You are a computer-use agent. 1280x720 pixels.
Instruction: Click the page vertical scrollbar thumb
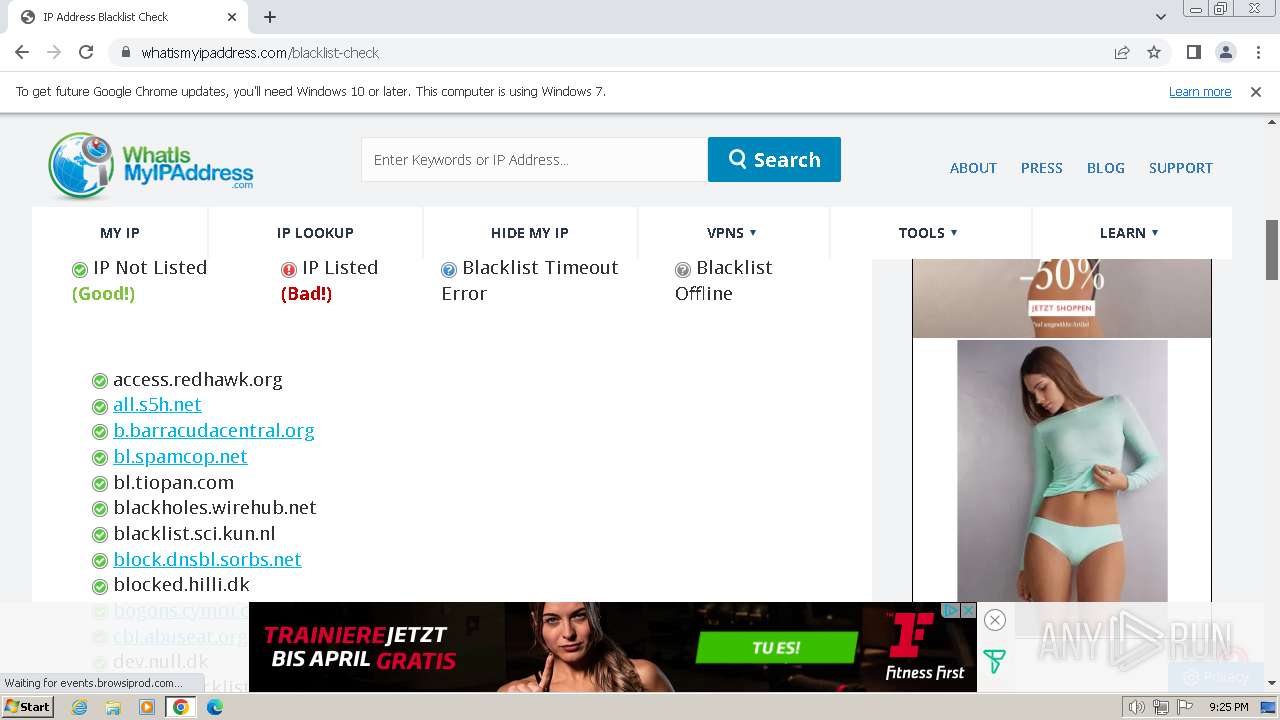point(1272,250)
